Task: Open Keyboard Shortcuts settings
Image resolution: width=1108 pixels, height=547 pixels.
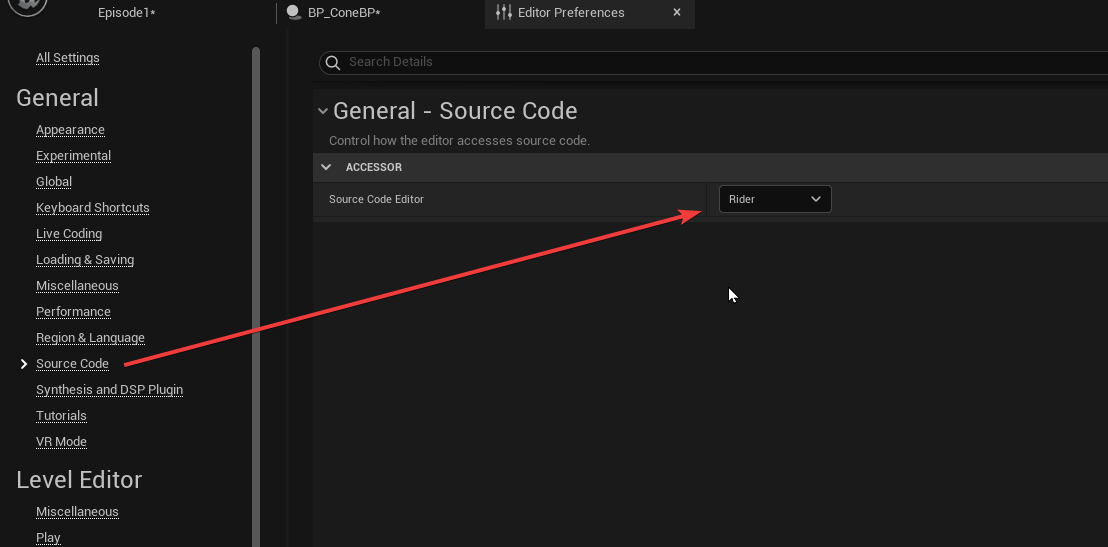Action: (x=93, y=208)
